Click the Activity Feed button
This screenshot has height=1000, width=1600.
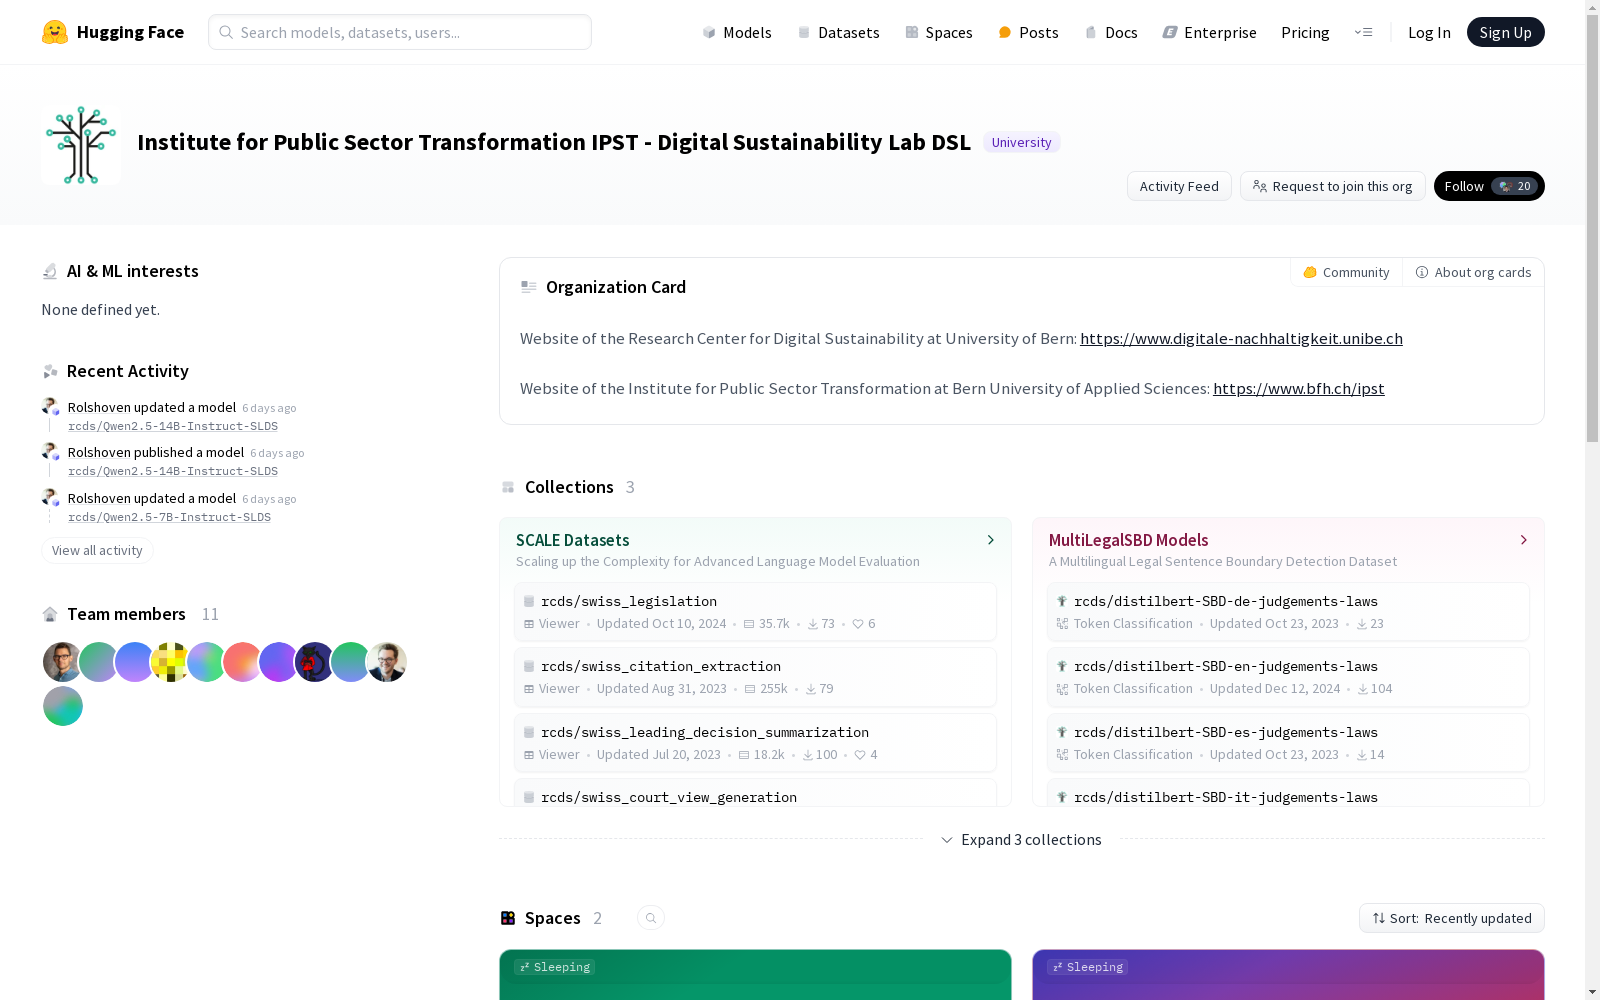pyautogui.click(x=1179, y=186)
